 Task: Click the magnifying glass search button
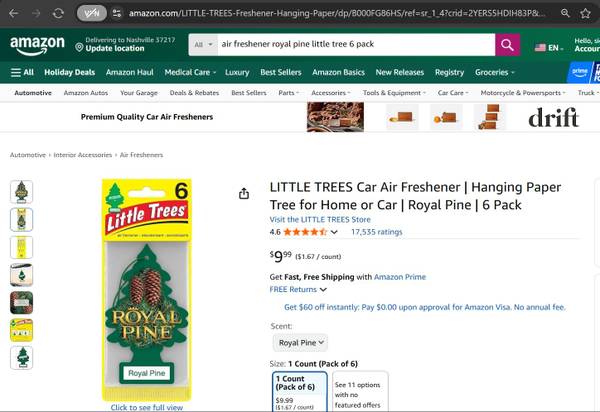508,45
